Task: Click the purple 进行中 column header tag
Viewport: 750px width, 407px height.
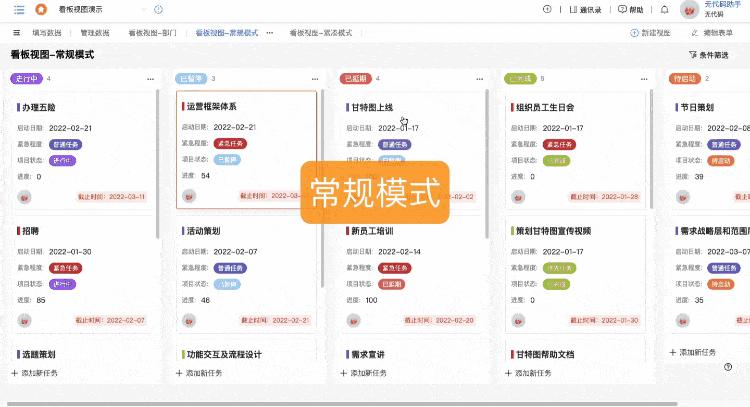Action: [26, 78]
